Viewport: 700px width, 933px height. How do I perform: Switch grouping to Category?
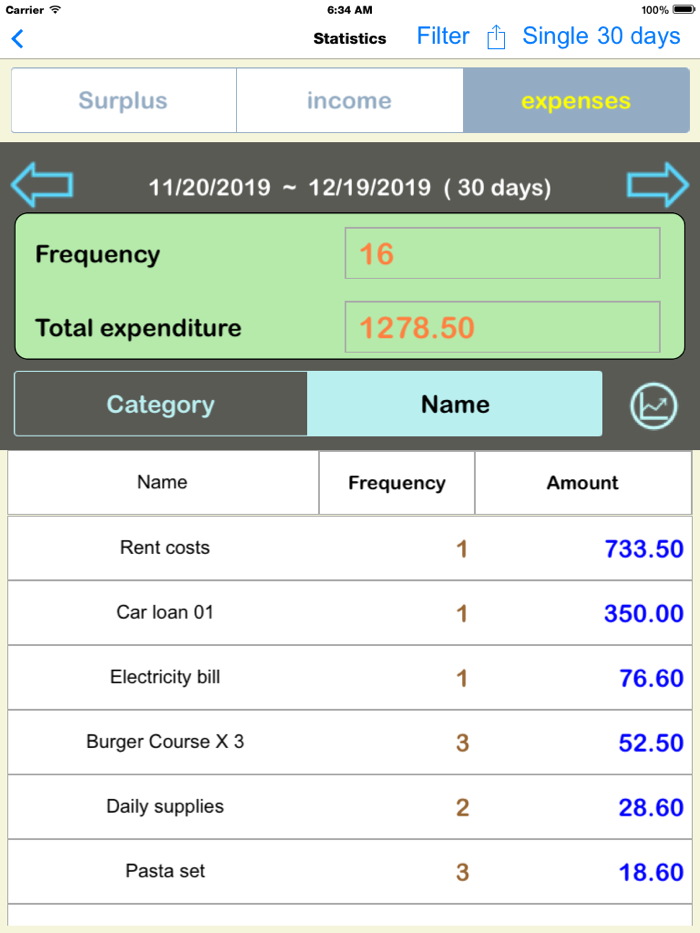[160, 404]
